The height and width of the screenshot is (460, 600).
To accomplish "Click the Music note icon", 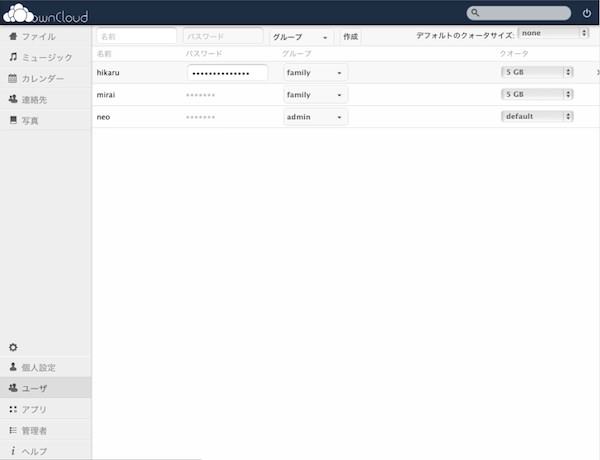I will click(13, 57).
